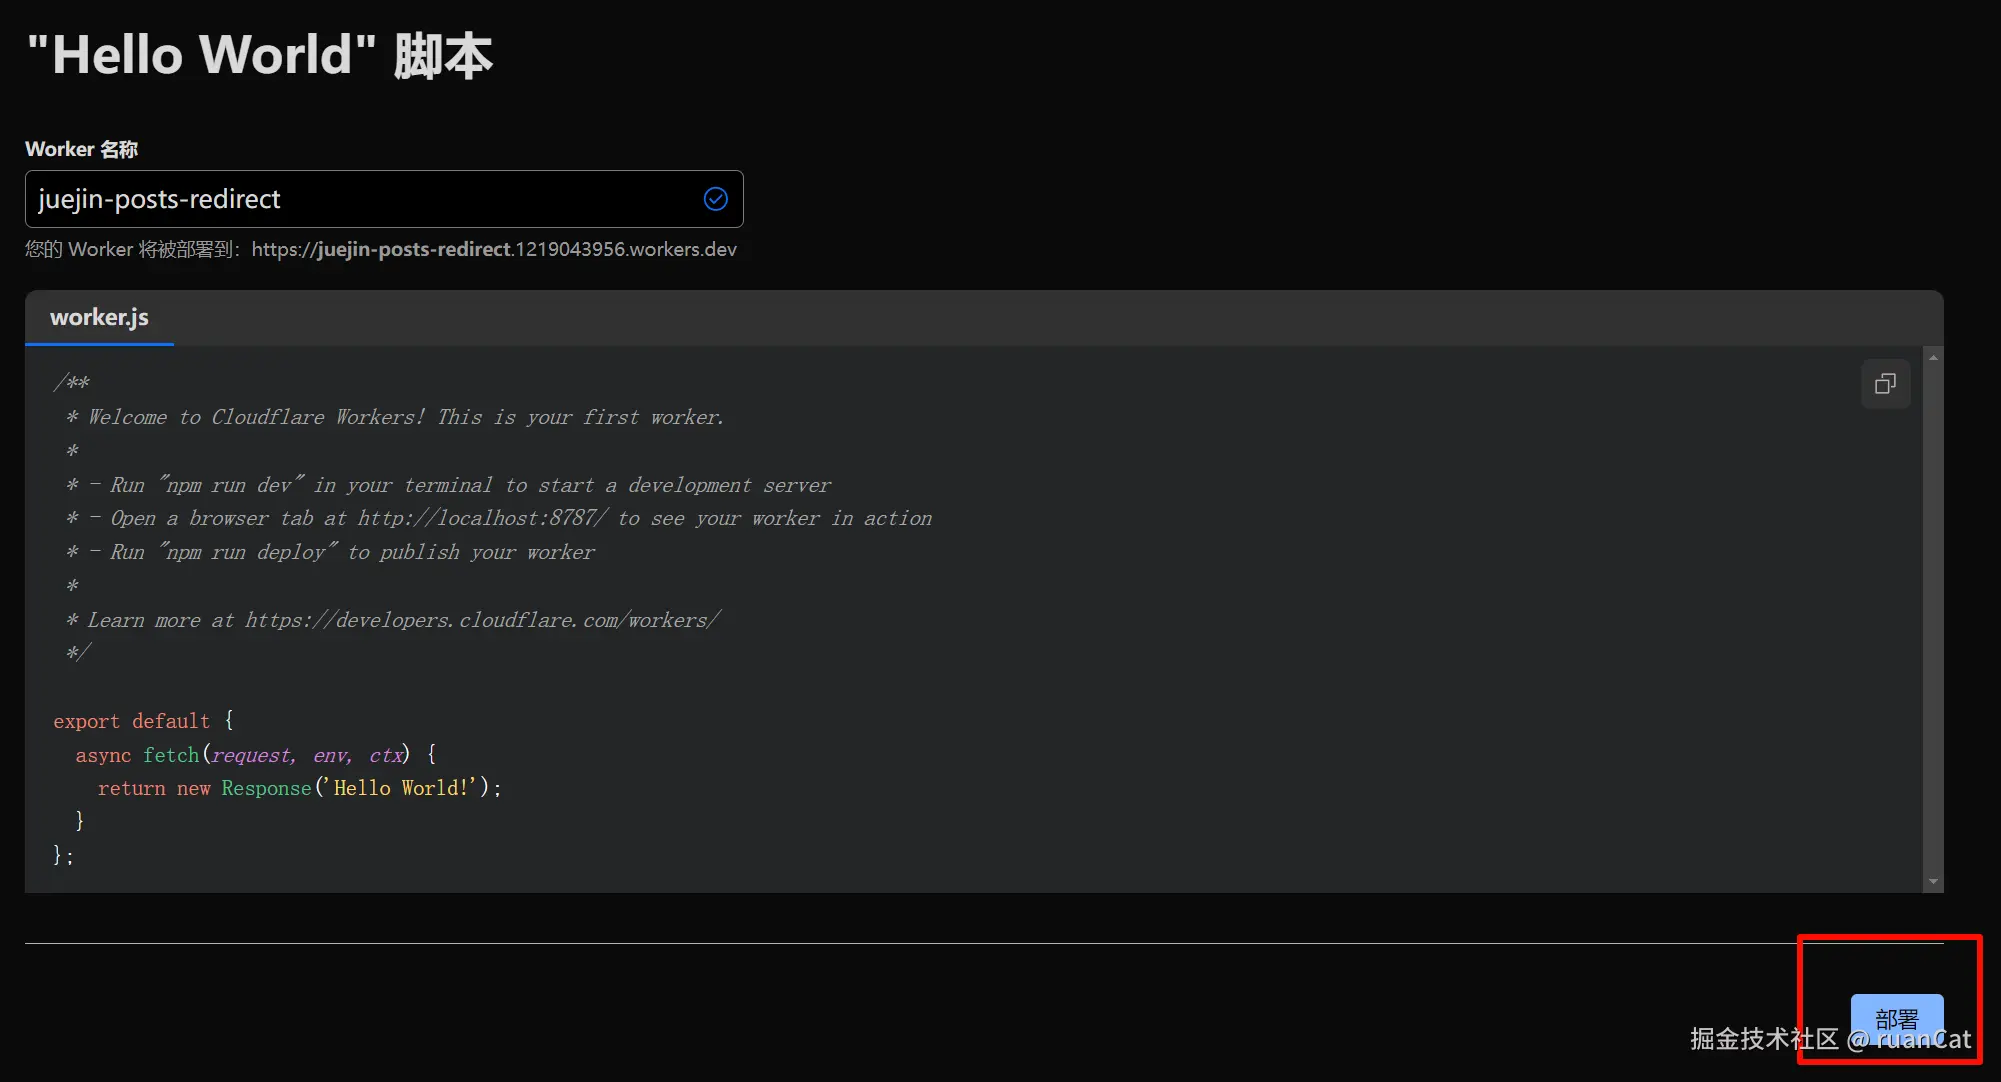
Task: Click the blue checkmark validation icon
Action: 716,199
